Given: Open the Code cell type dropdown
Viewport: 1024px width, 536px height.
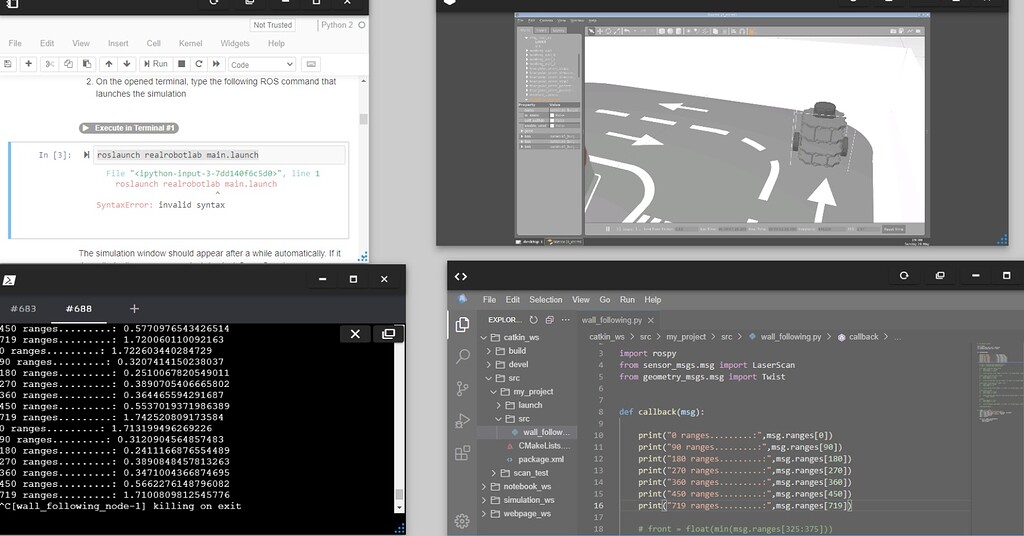Looking at the screenshot, I should click(262, 64).
